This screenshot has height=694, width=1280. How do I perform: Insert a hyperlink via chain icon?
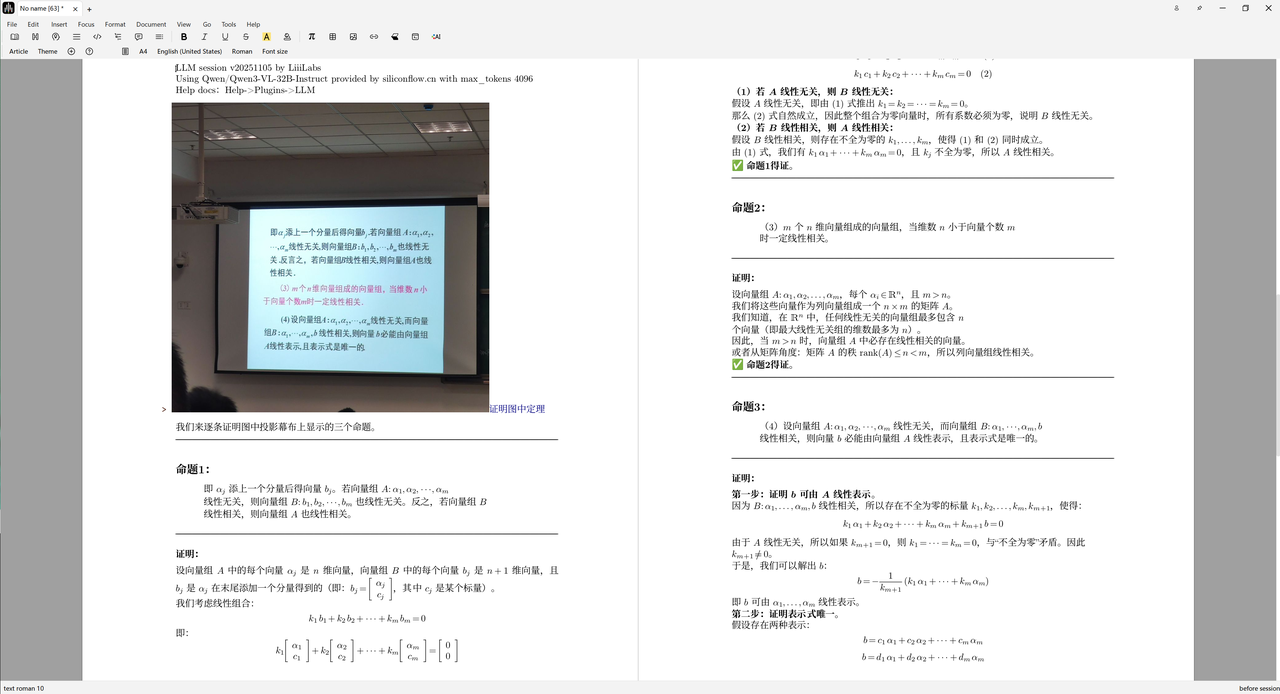click(x=374, y=37)
